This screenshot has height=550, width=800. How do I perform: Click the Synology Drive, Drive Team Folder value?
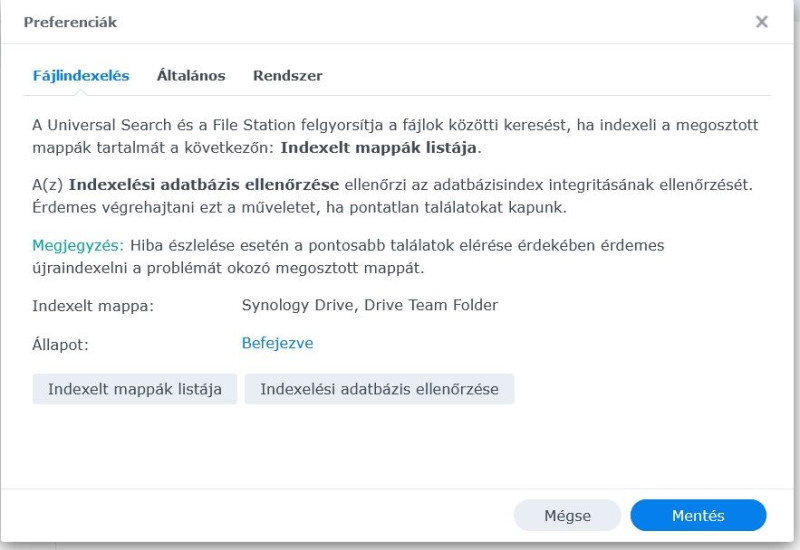click(369, 305)
